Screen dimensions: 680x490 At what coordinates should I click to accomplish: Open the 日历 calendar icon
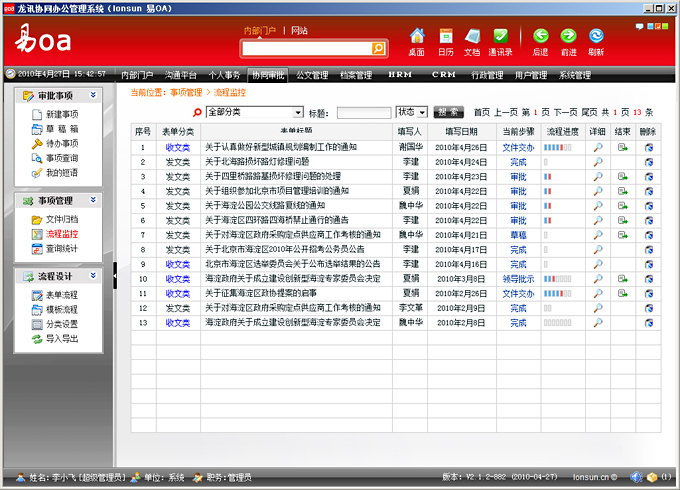tap(446, 42)
